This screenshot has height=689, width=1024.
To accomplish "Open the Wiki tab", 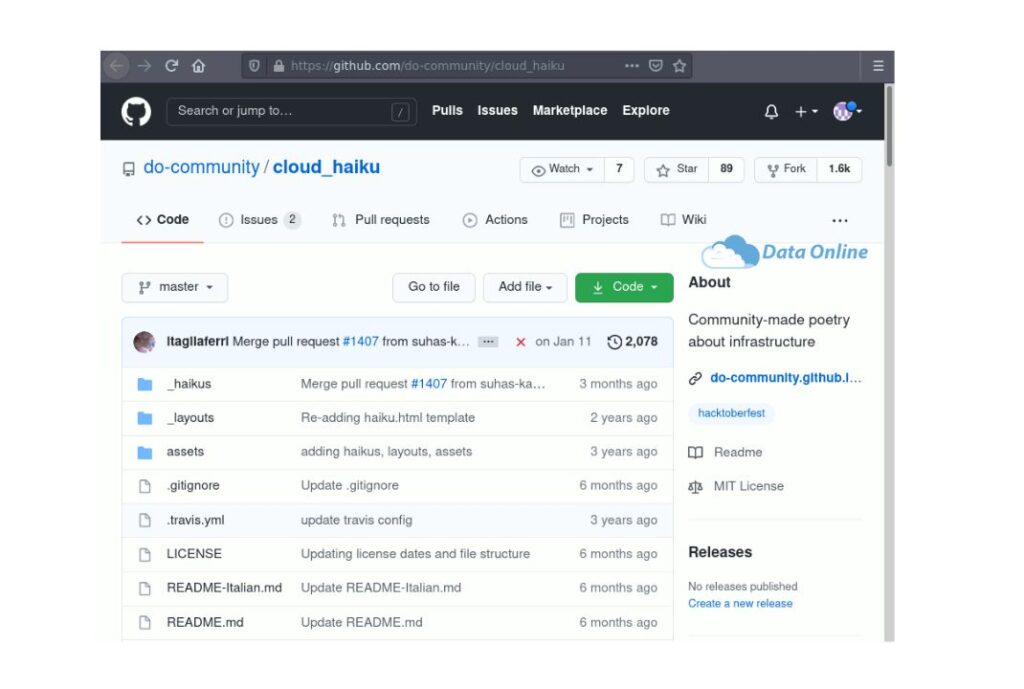I will (684, 220).
